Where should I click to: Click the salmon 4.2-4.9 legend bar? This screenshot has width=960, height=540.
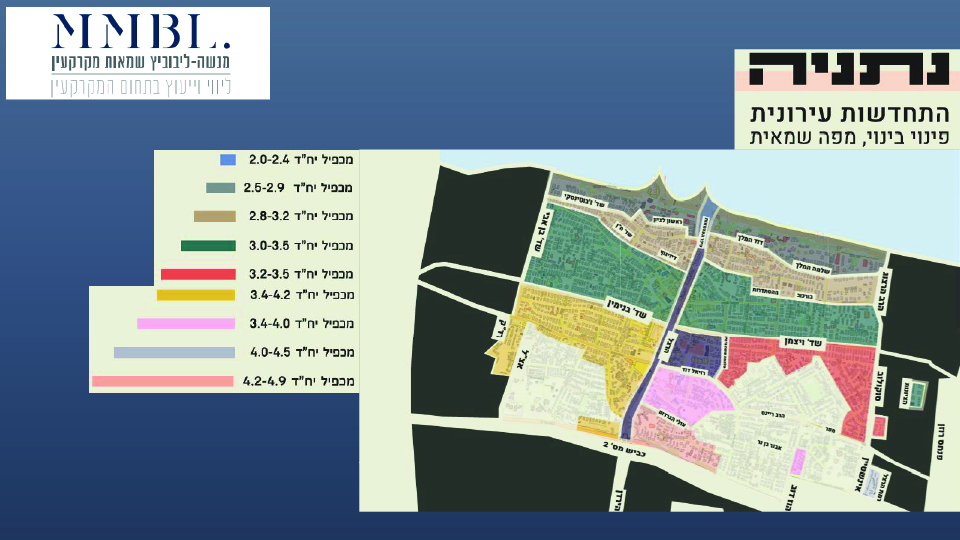click(163, 381)
